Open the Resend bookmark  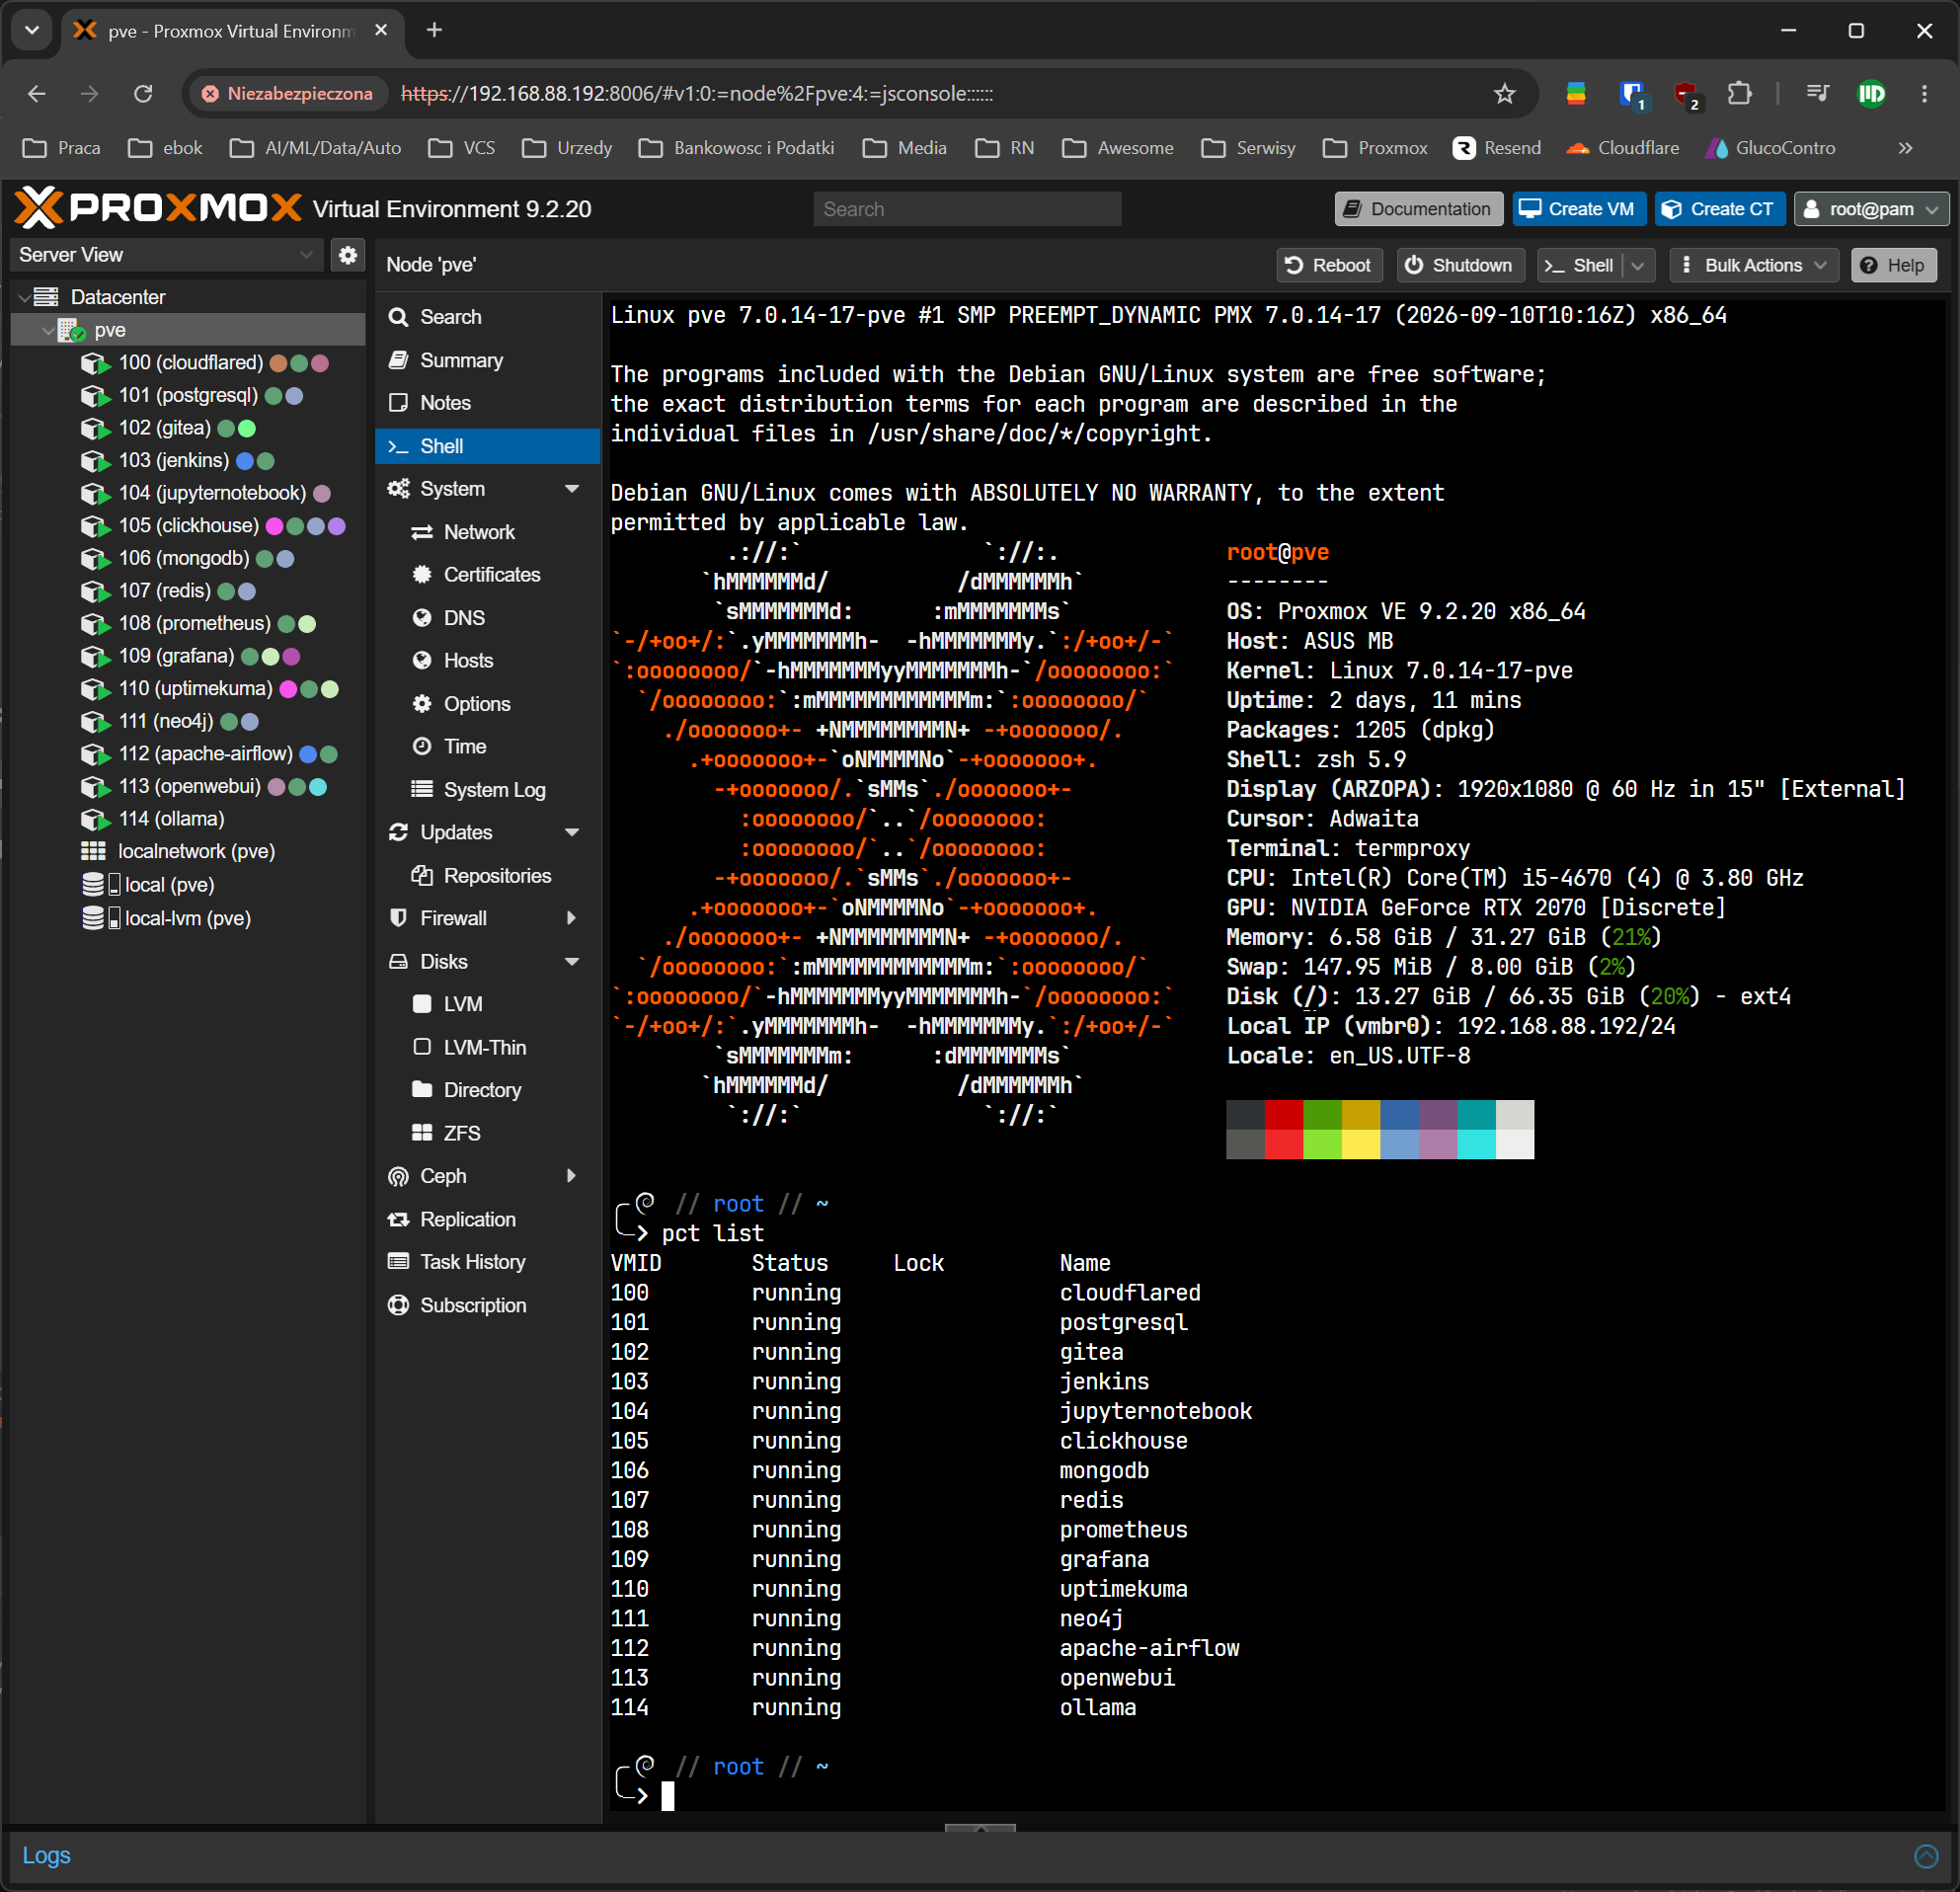[1496, 148]
